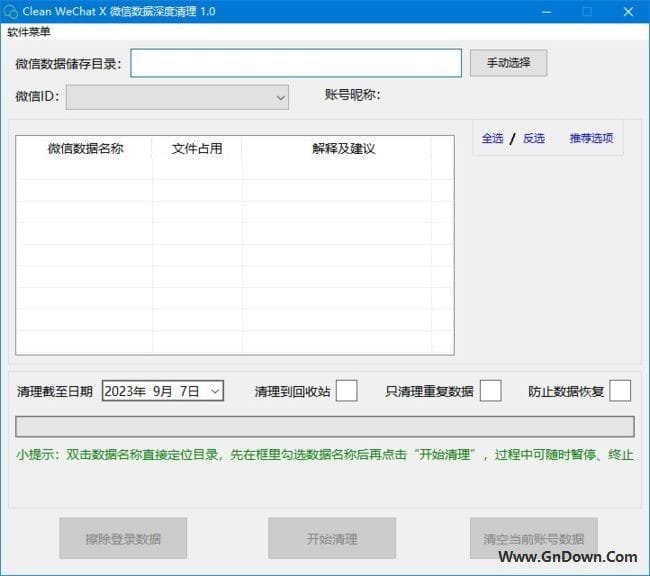This screenshot has height=576, width=650.
Task: Enable the 只清理重复数据 checkbox
Action: pos(490,391)
